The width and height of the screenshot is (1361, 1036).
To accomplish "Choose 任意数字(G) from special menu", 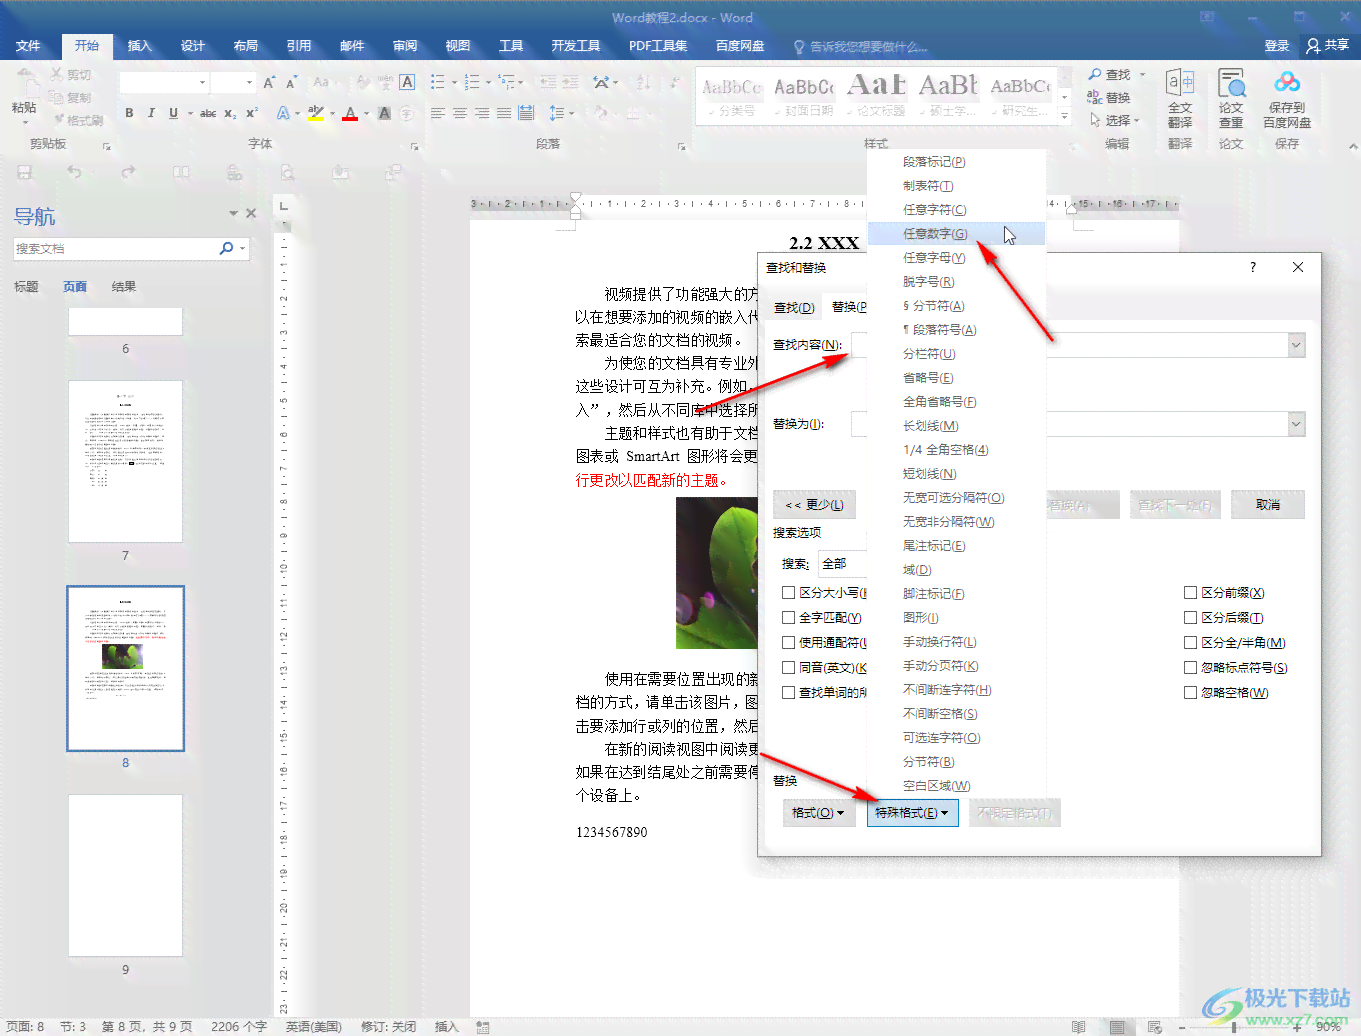I will [x=956, y=234].
